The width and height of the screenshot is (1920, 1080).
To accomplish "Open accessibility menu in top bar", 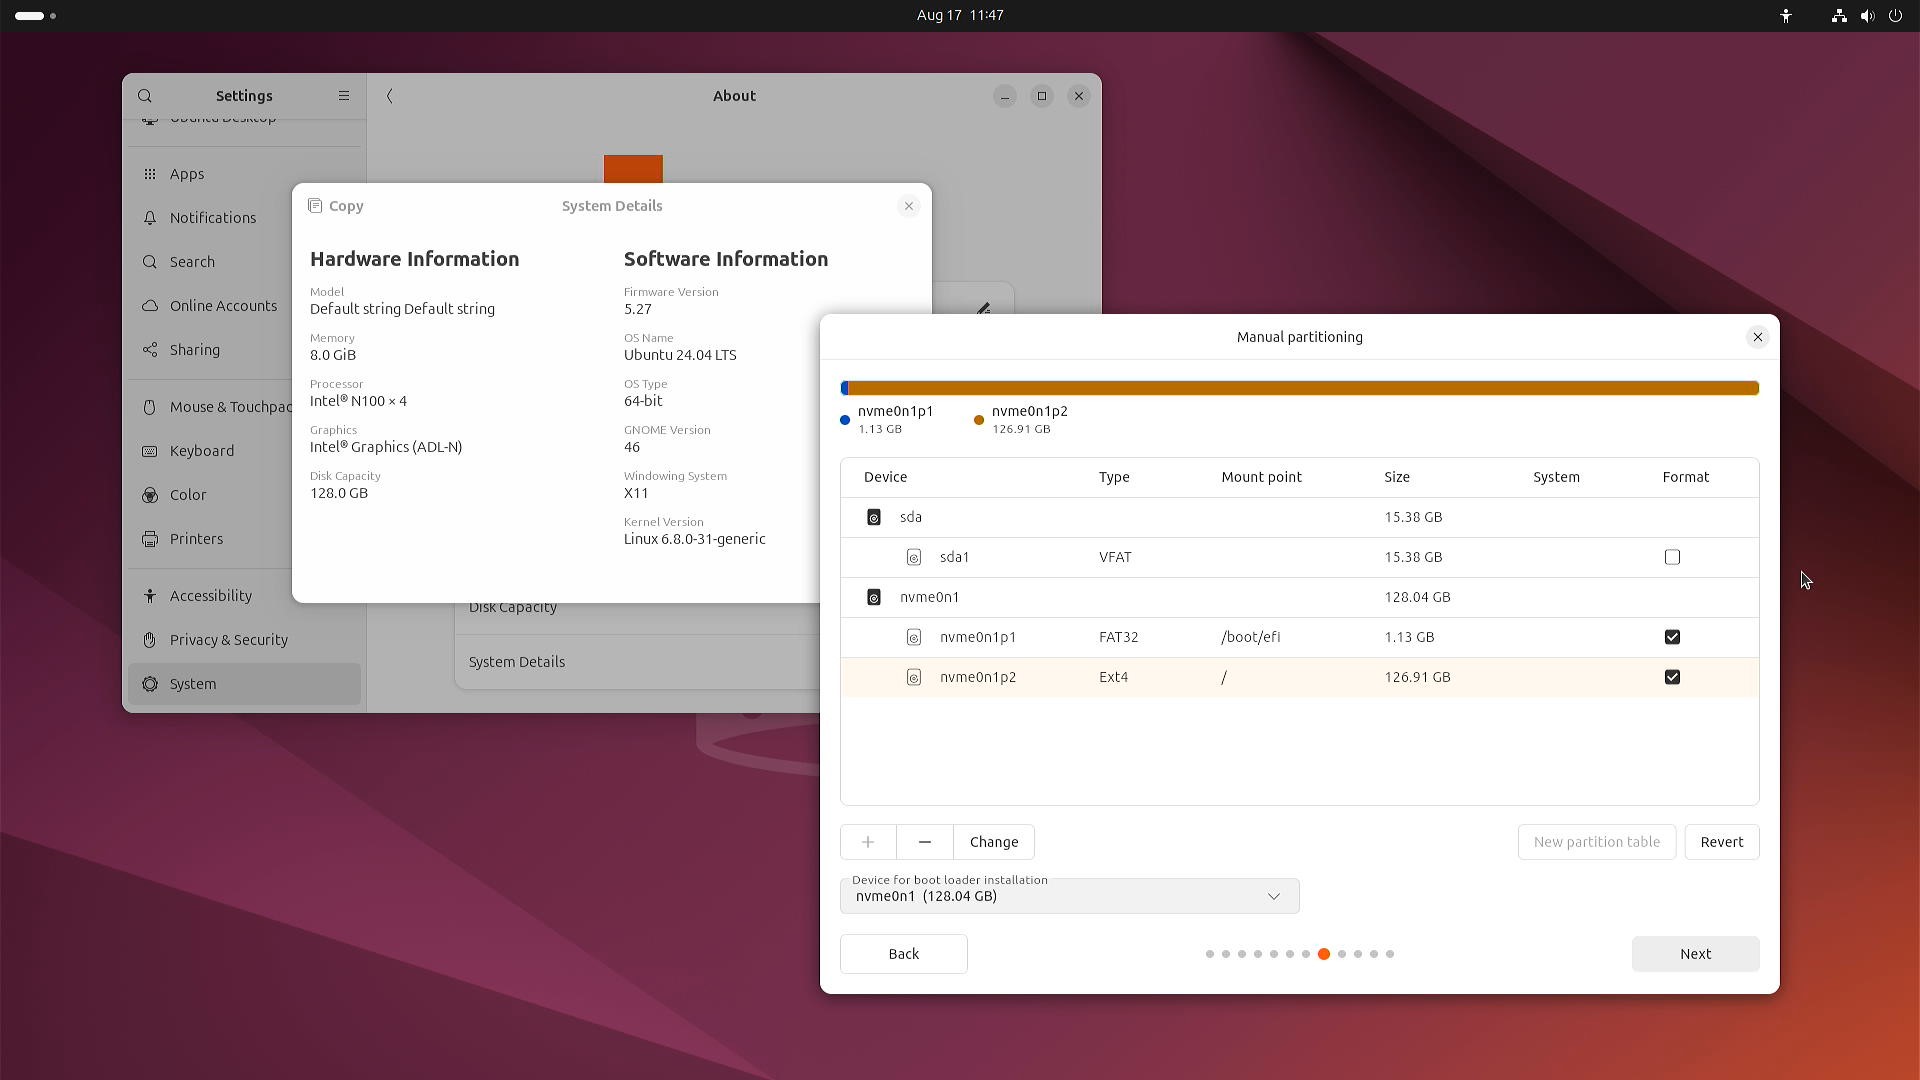I will [1786, 16].
